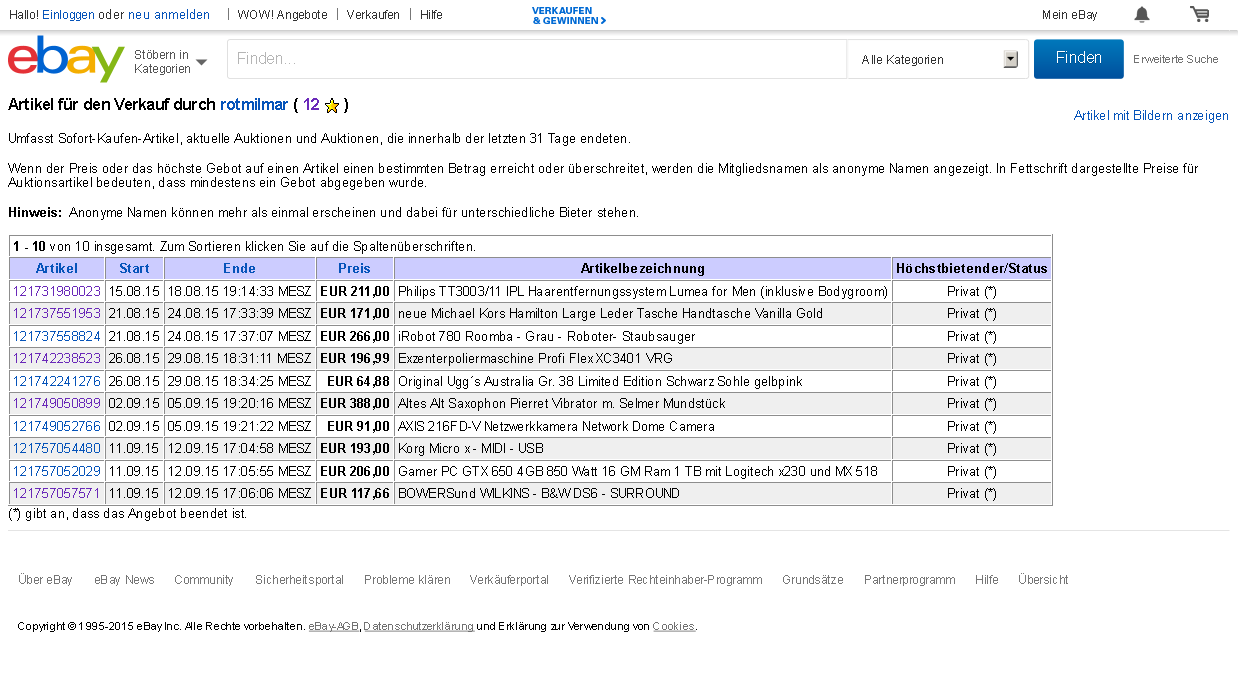Open Grundsätze footer link

[813, 580]
